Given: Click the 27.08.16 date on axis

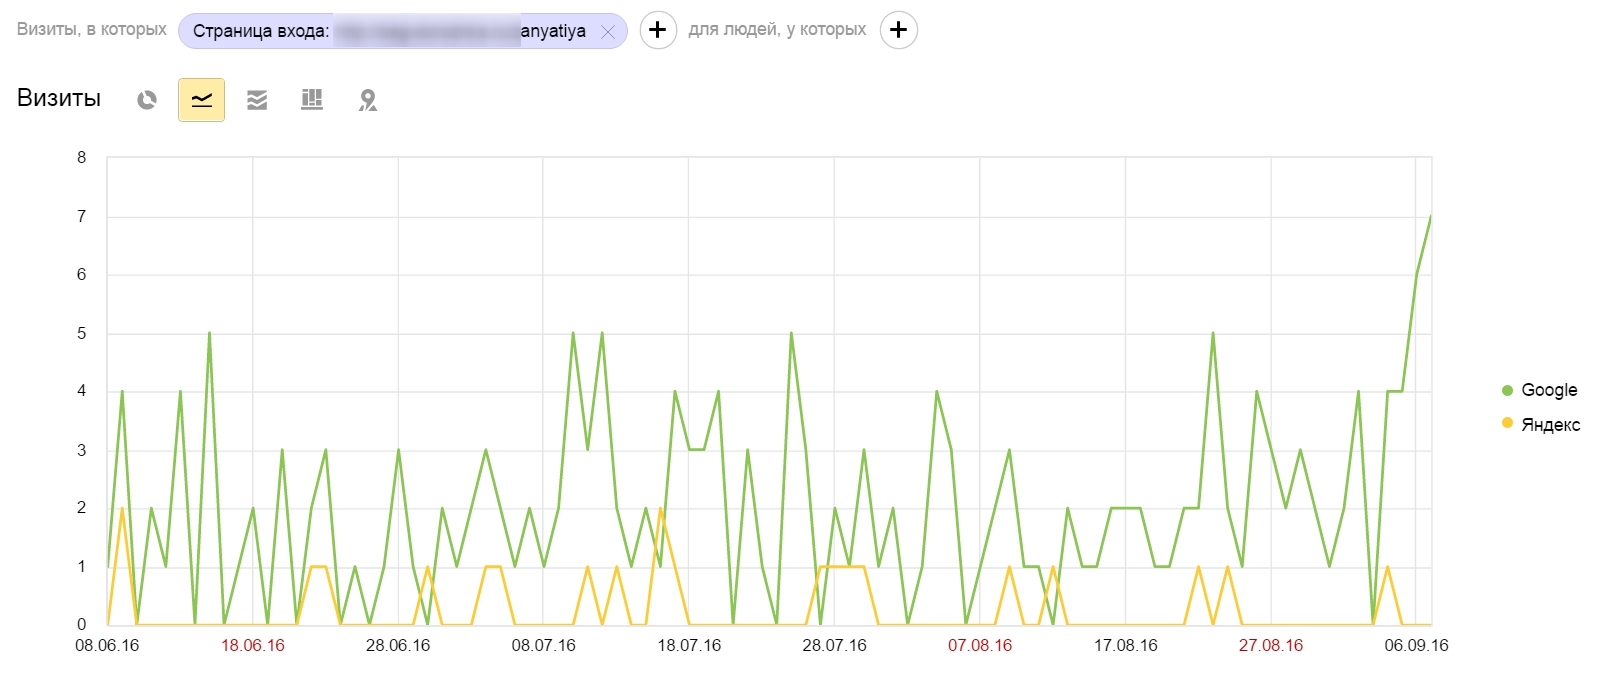Looking at the screenshot, I should click(x=1271, y=646).
